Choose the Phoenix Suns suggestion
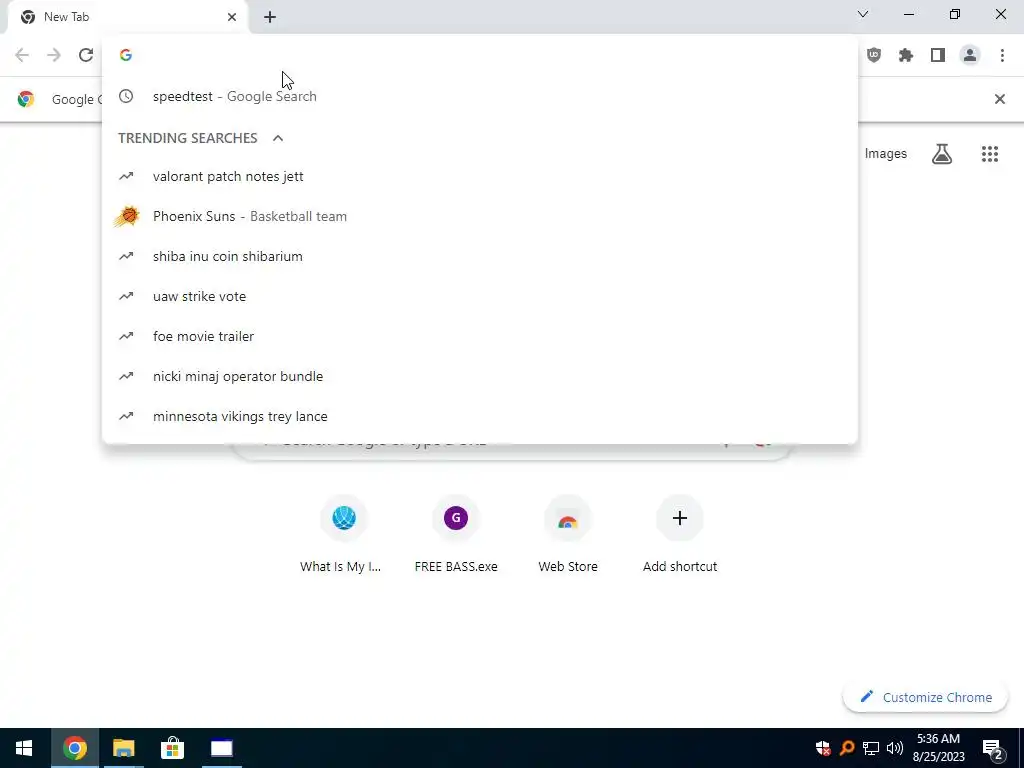 coord(479,216)
